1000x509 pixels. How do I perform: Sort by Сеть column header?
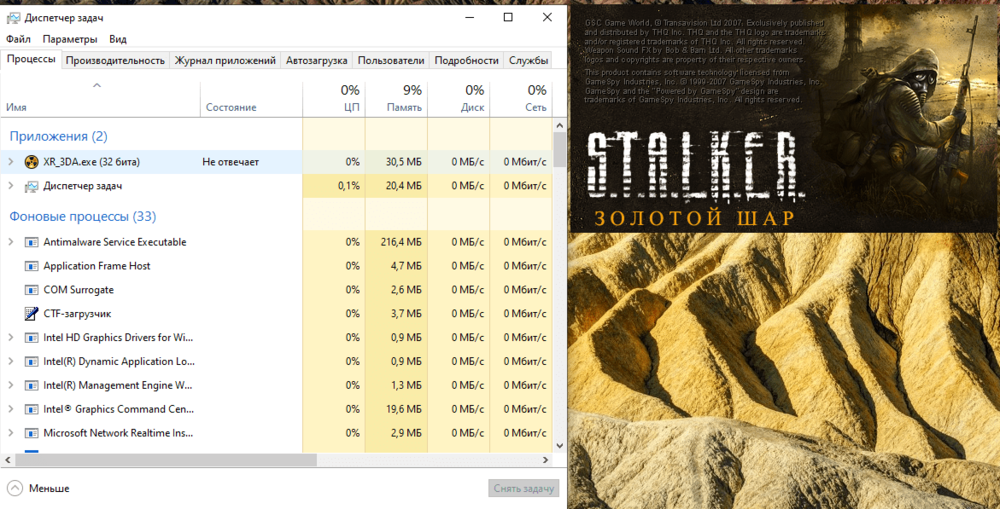coord(521,99)
